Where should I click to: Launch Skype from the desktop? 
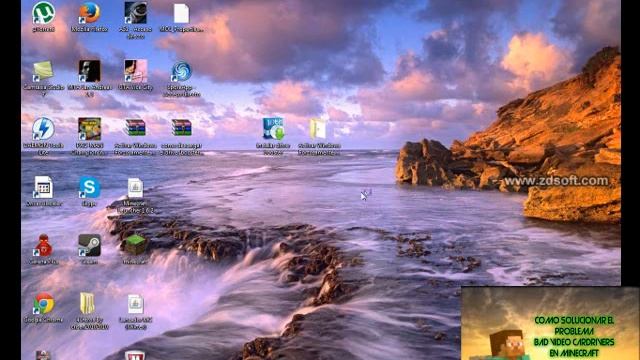coord(89,187)
